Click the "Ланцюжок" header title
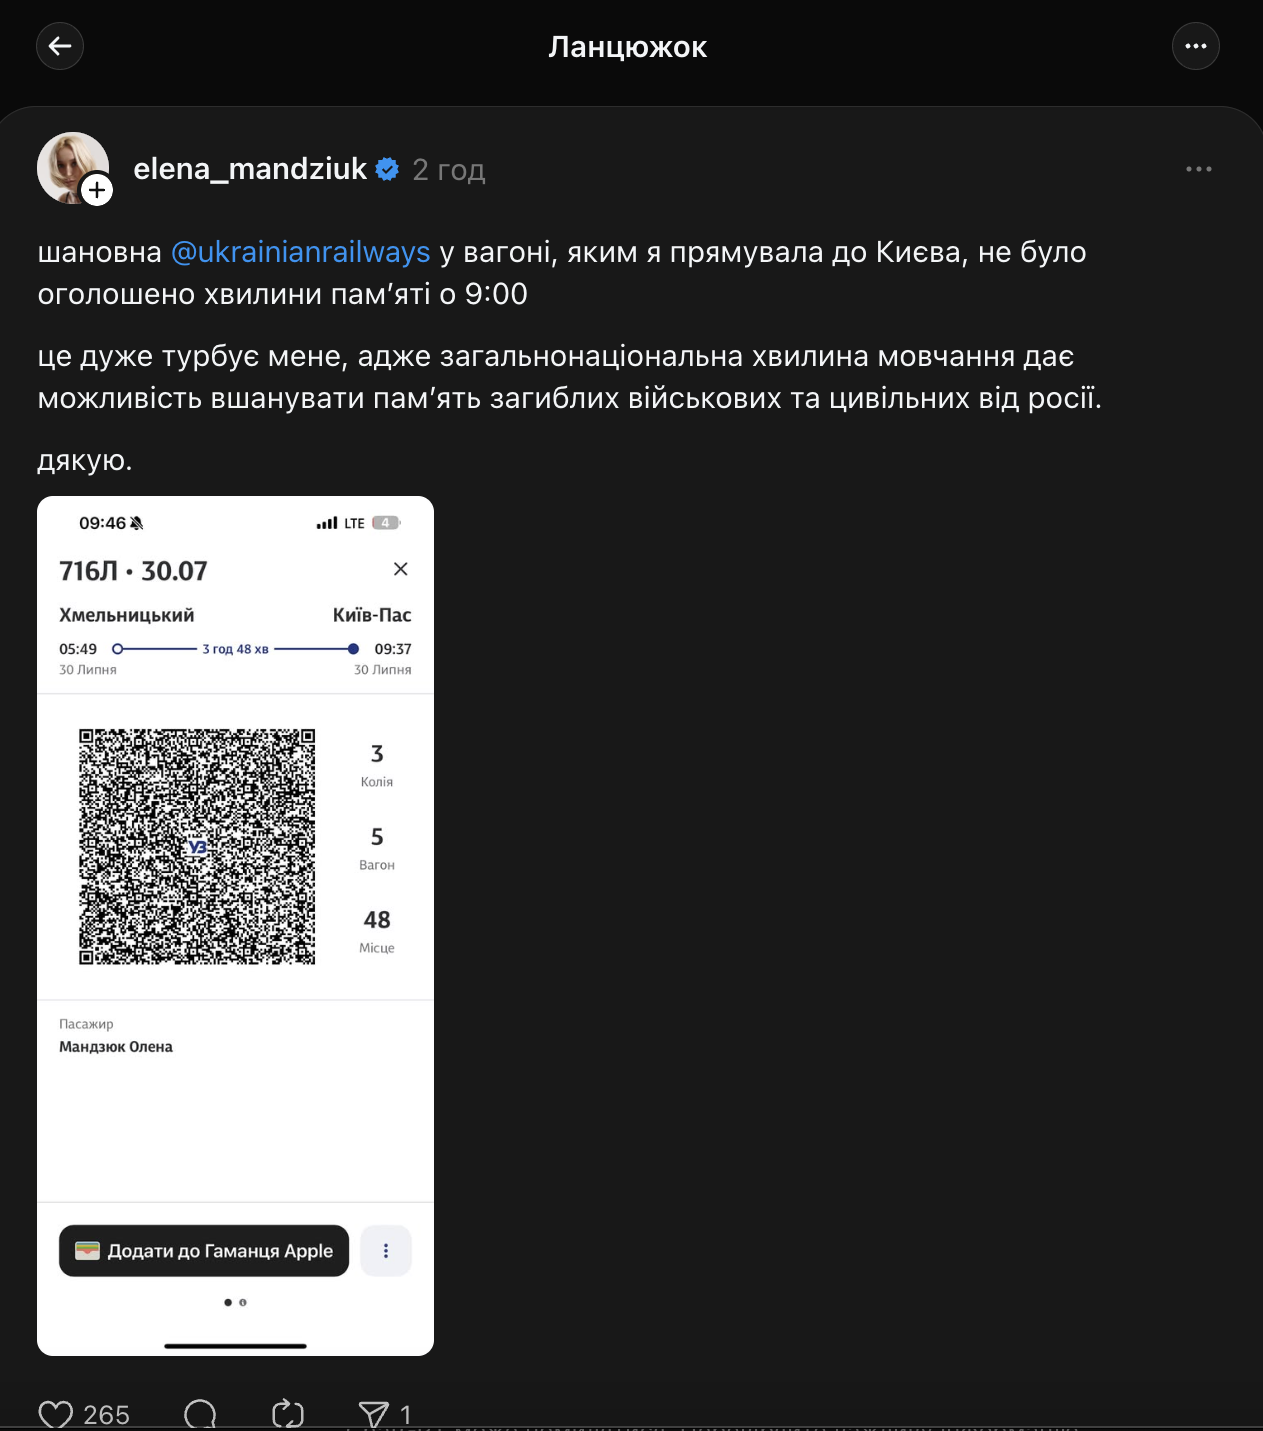 click(627, 47)
